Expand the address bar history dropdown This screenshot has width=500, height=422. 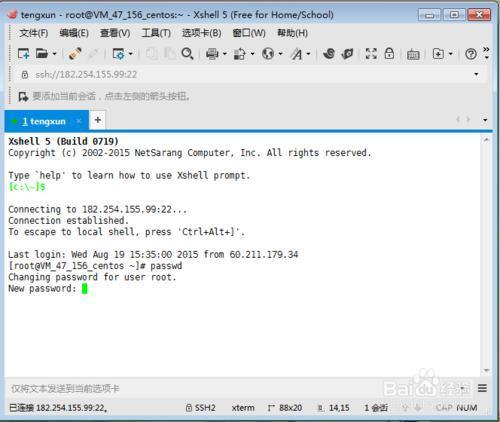(476, 74)
